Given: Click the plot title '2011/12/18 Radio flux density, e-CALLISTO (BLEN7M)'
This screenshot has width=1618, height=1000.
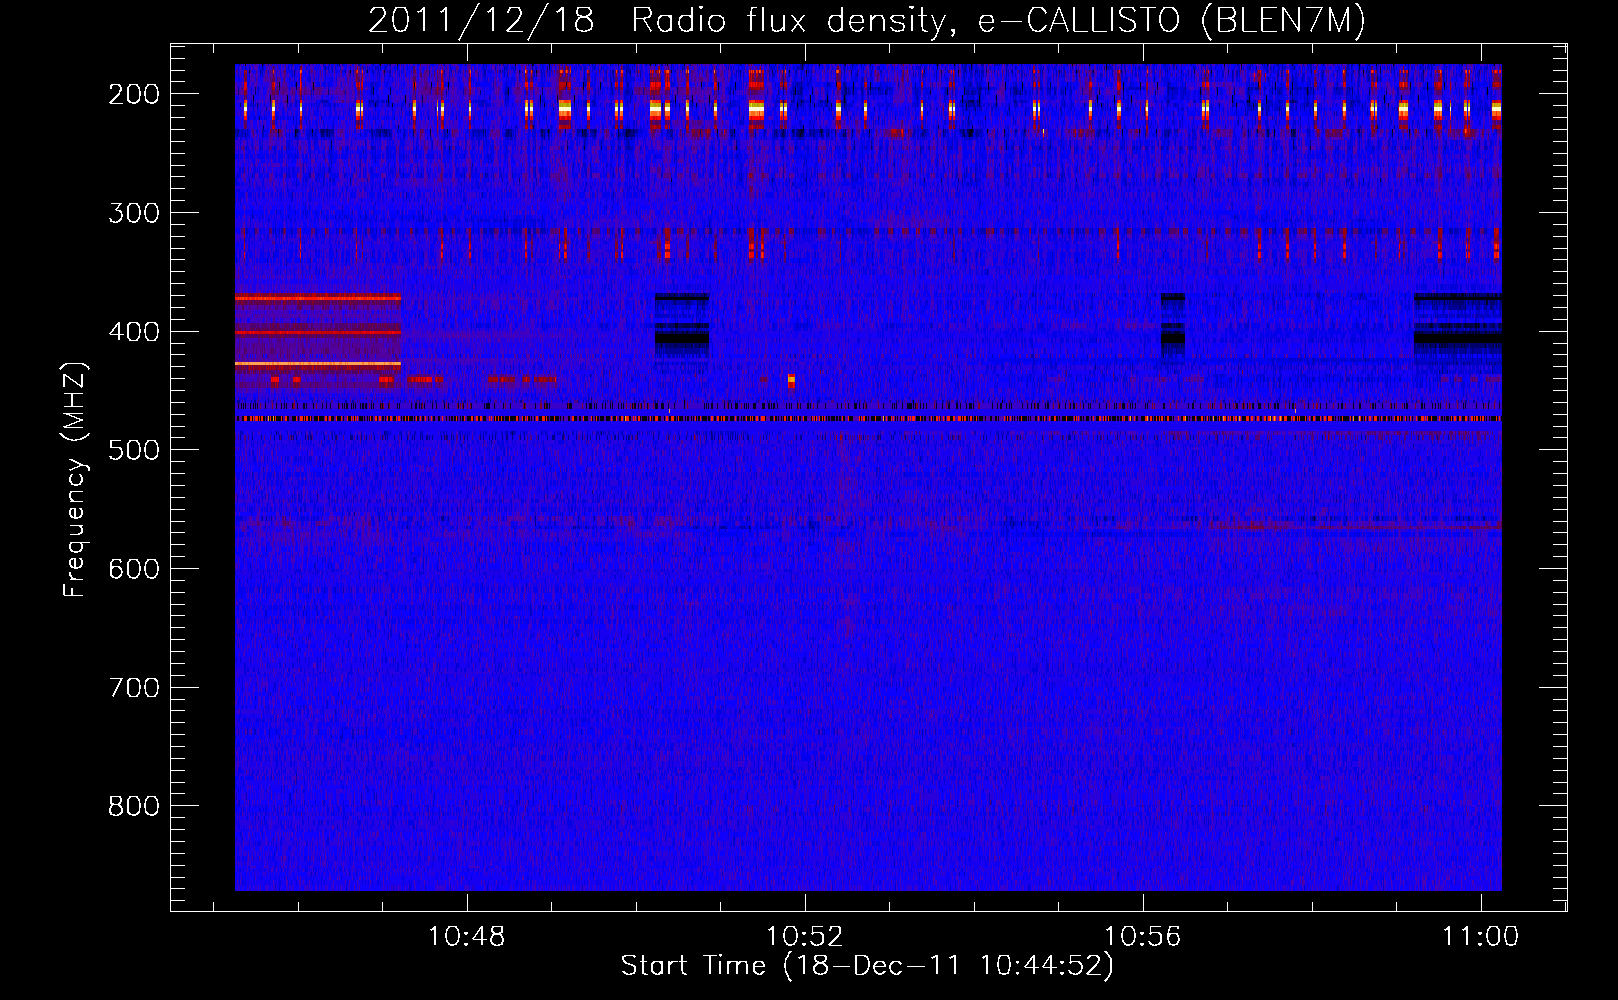Looking at the screenshot, I should pyautogui.click(x=867, y=21).
